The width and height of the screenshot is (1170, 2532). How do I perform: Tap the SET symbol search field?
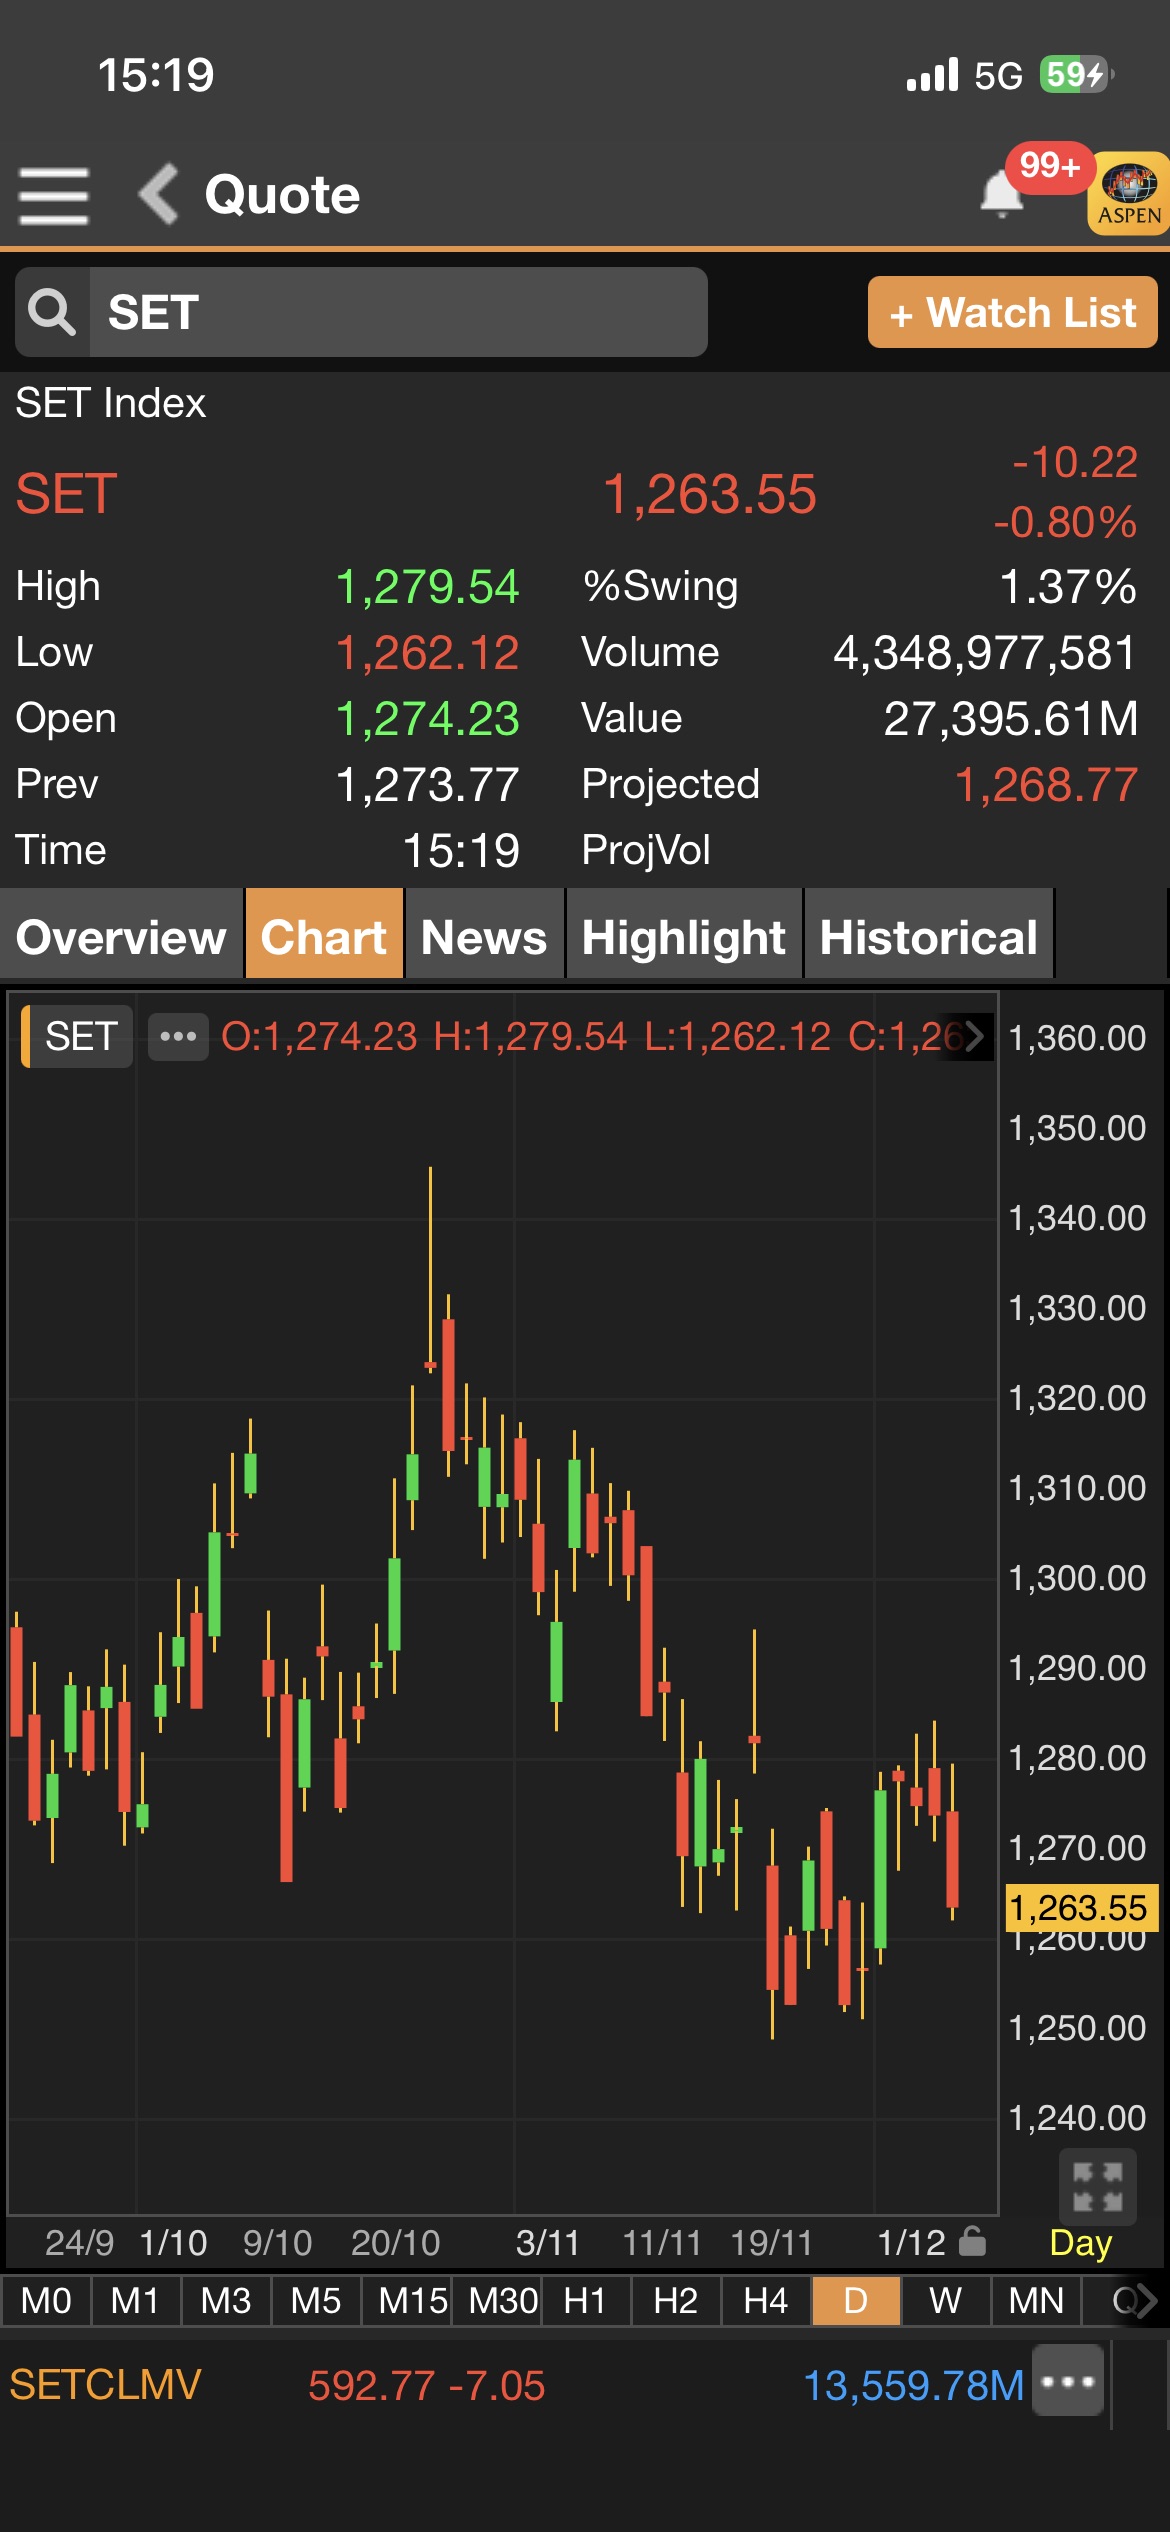pos(398,312)
